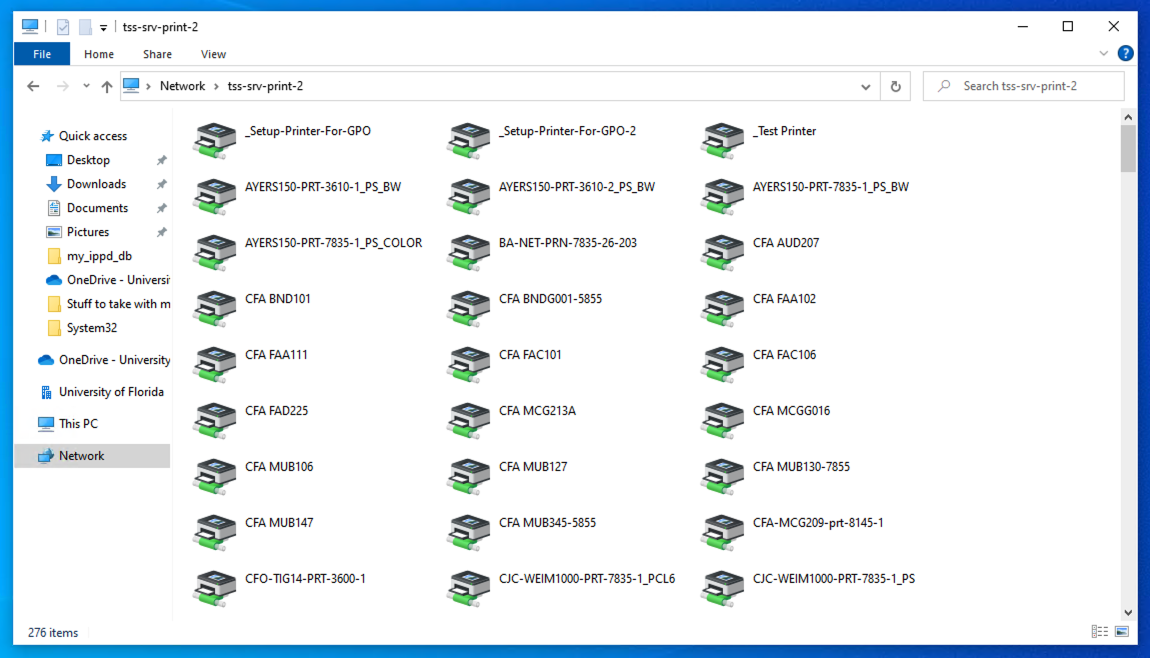Open the System32 folder in sidebar

click(x=92, y=328)
